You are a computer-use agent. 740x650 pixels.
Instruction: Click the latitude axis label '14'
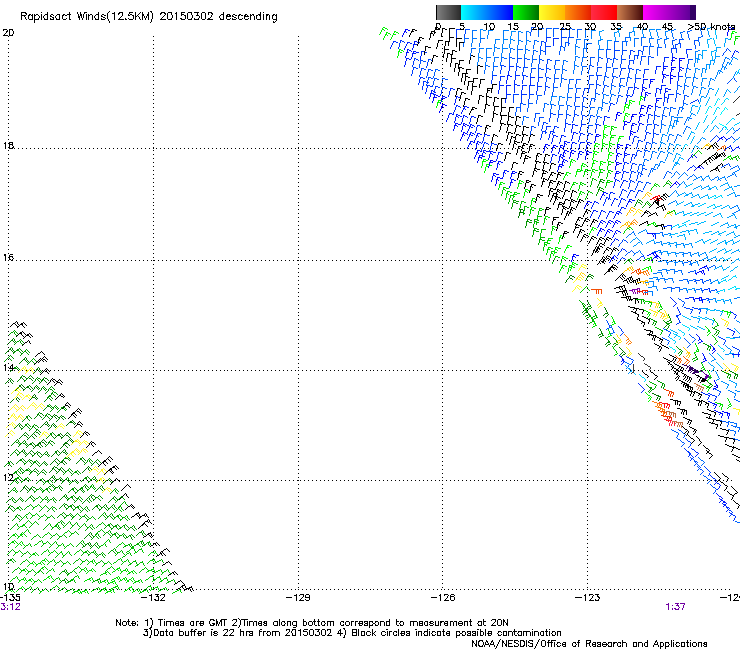(8, 368)
